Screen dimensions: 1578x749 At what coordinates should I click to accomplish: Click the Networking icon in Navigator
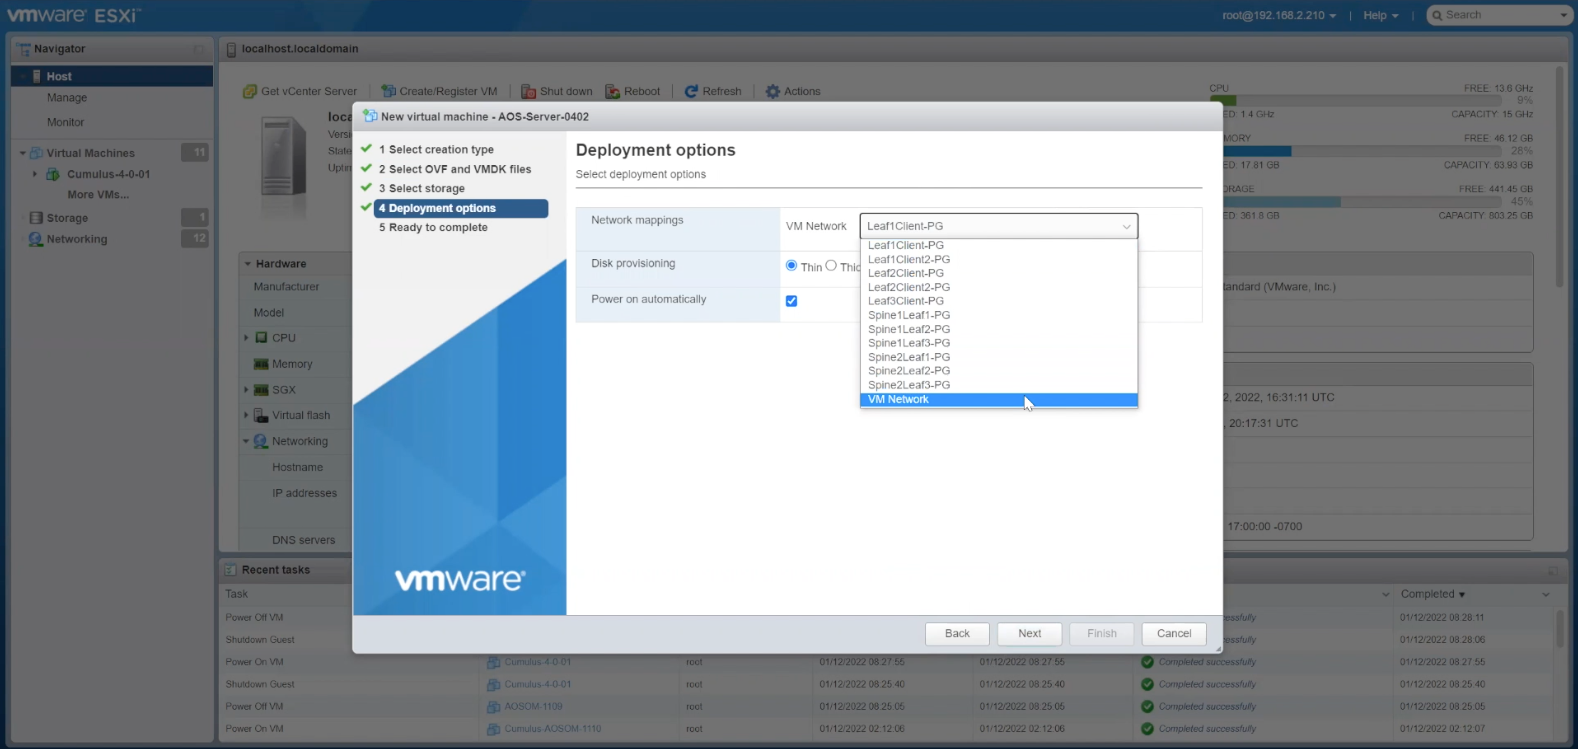pyautogui.click(x=37, y=239)
